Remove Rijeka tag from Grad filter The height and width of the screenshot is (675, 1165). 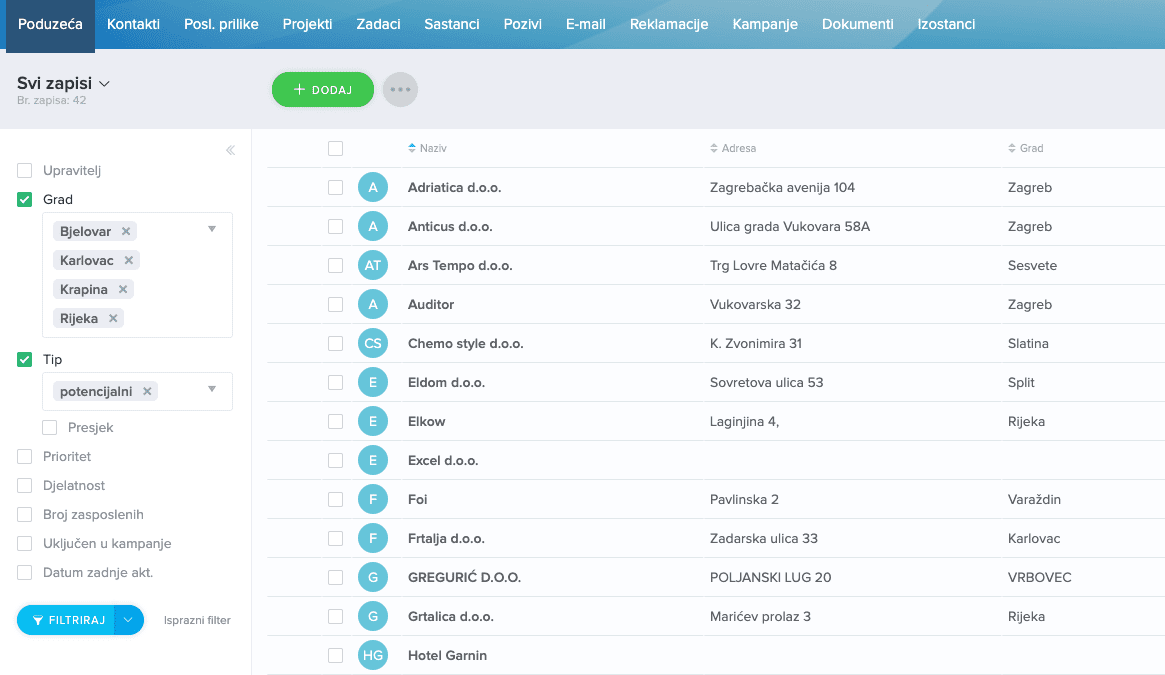(x=113, y=318)
